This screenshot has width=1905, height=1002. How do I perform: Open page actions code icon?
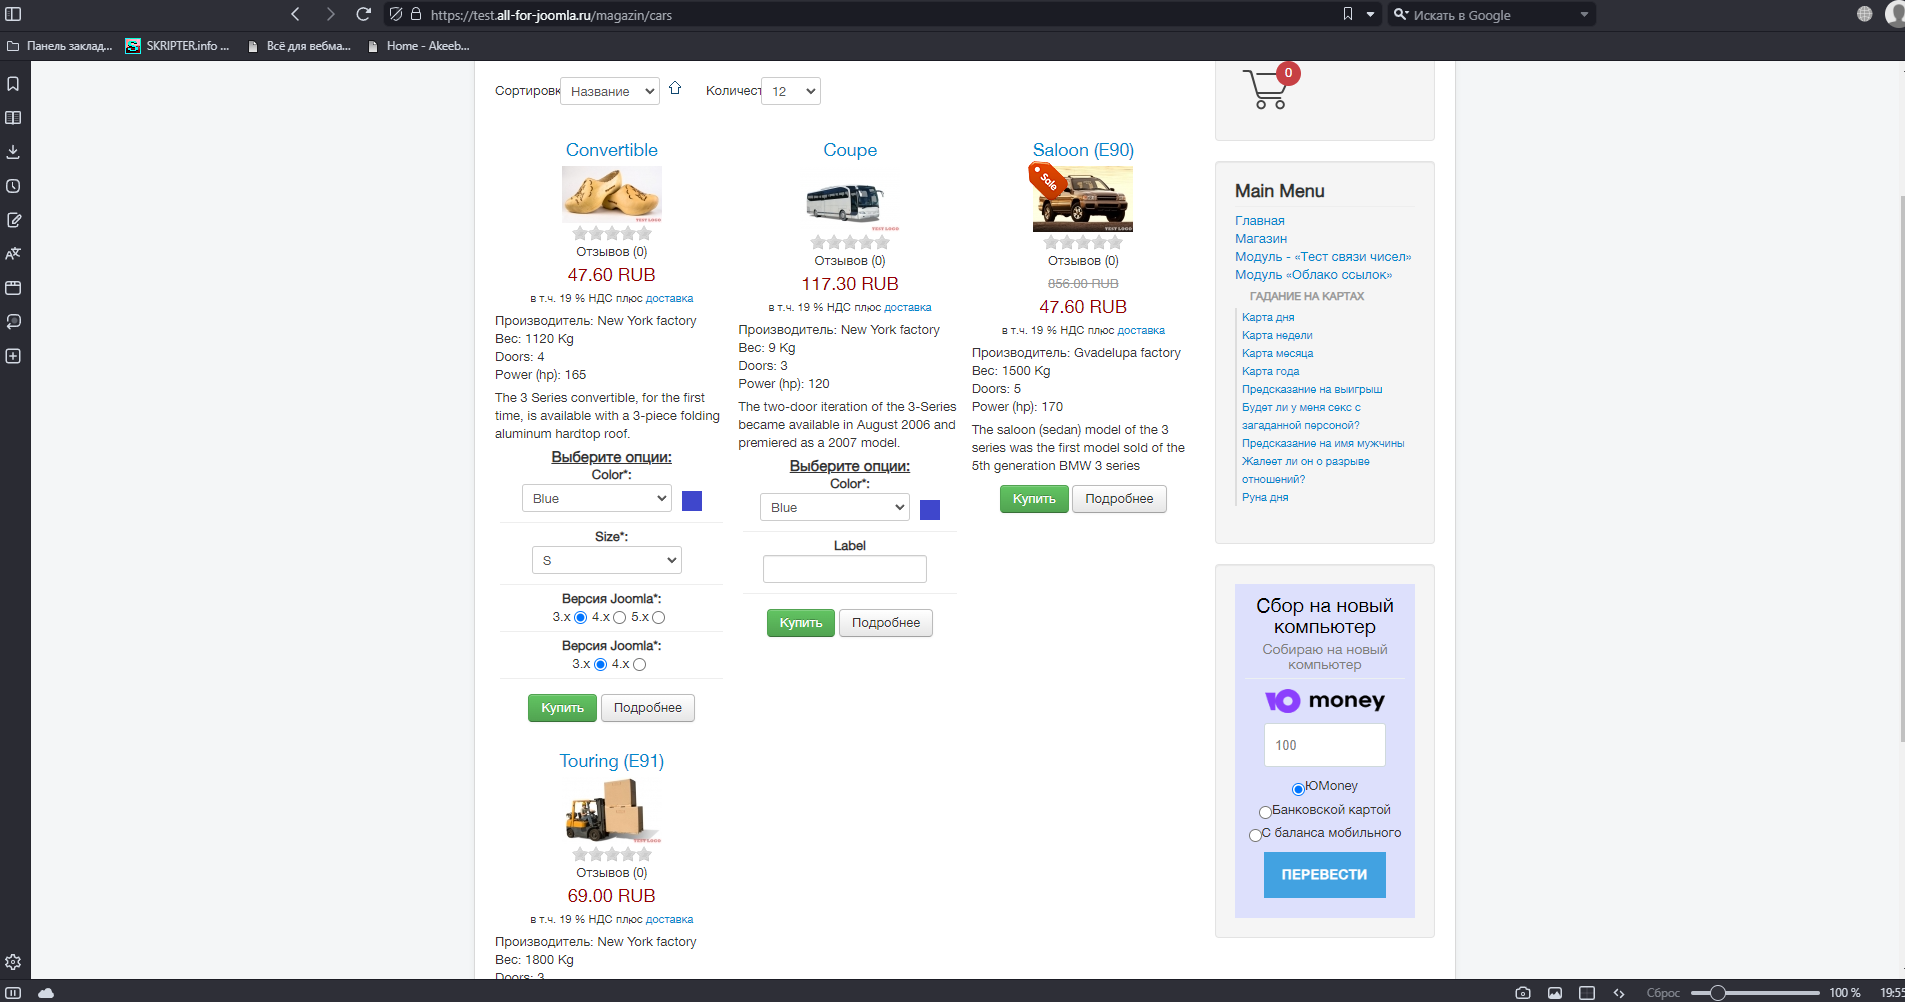[x=1619, y=992]
